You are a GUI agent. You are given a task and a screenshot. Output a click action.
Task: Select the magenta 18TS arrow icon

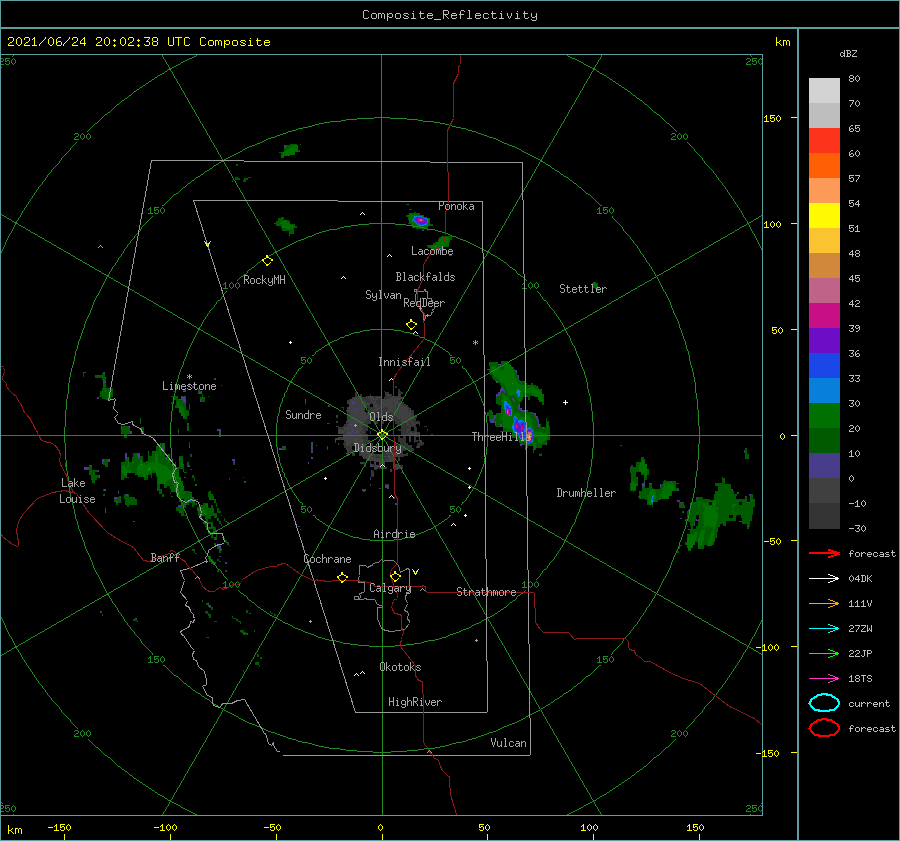824,679
